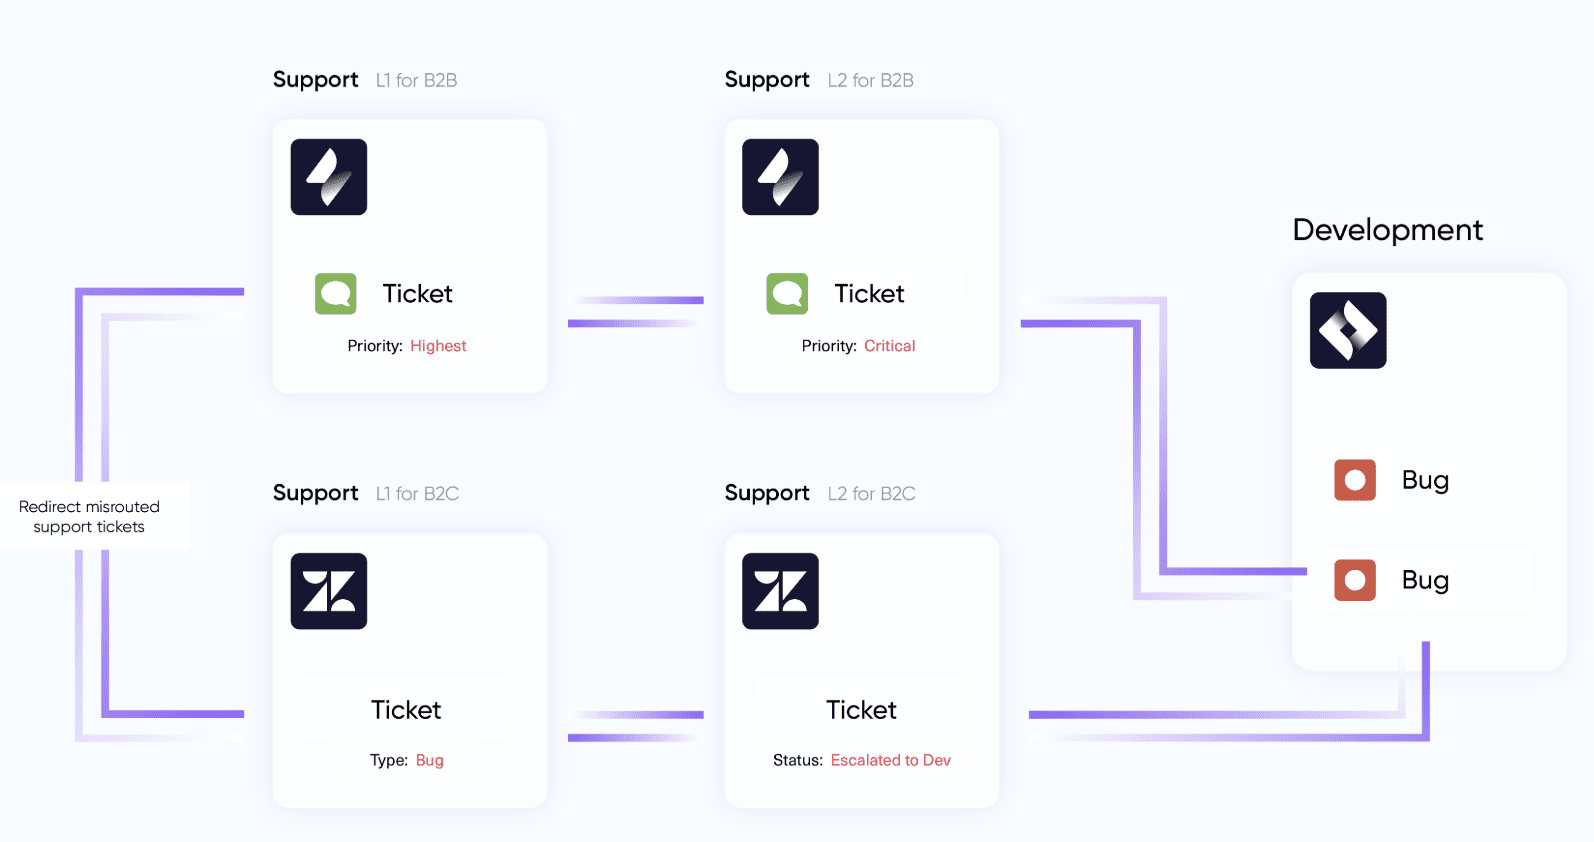1594x842 pixels.
Task: Click the lower red Bug icon
Action: click(1355, 580)
